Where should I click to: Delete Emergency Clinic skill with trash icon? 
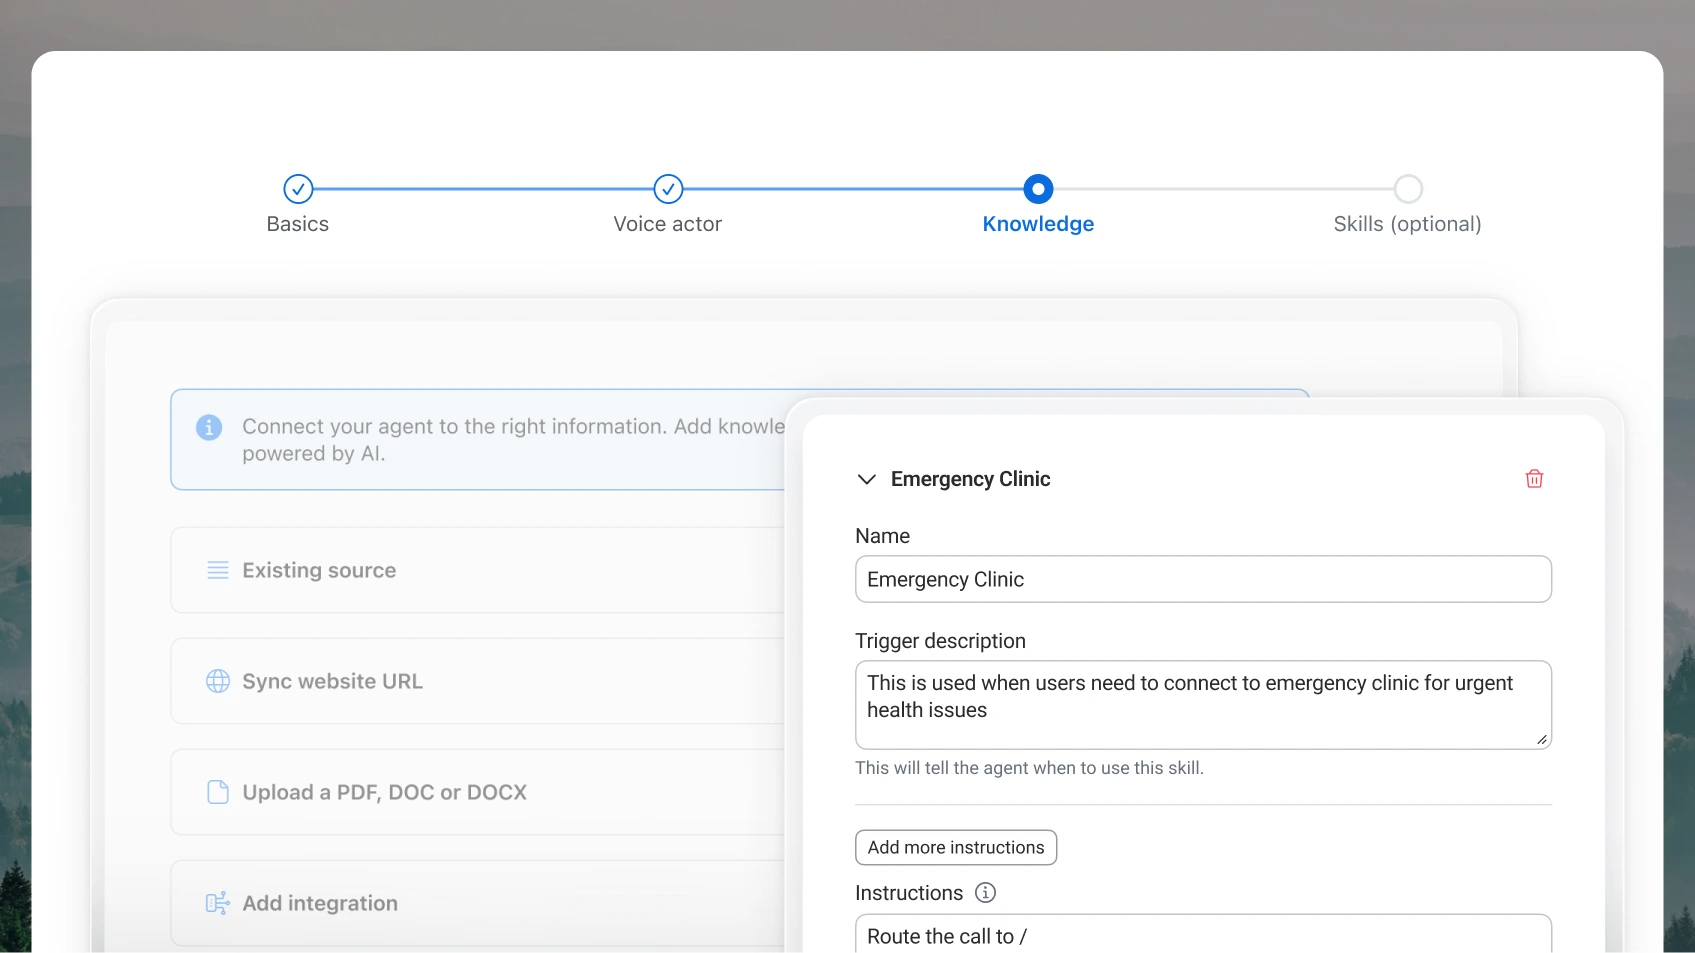coord(1534,479)
